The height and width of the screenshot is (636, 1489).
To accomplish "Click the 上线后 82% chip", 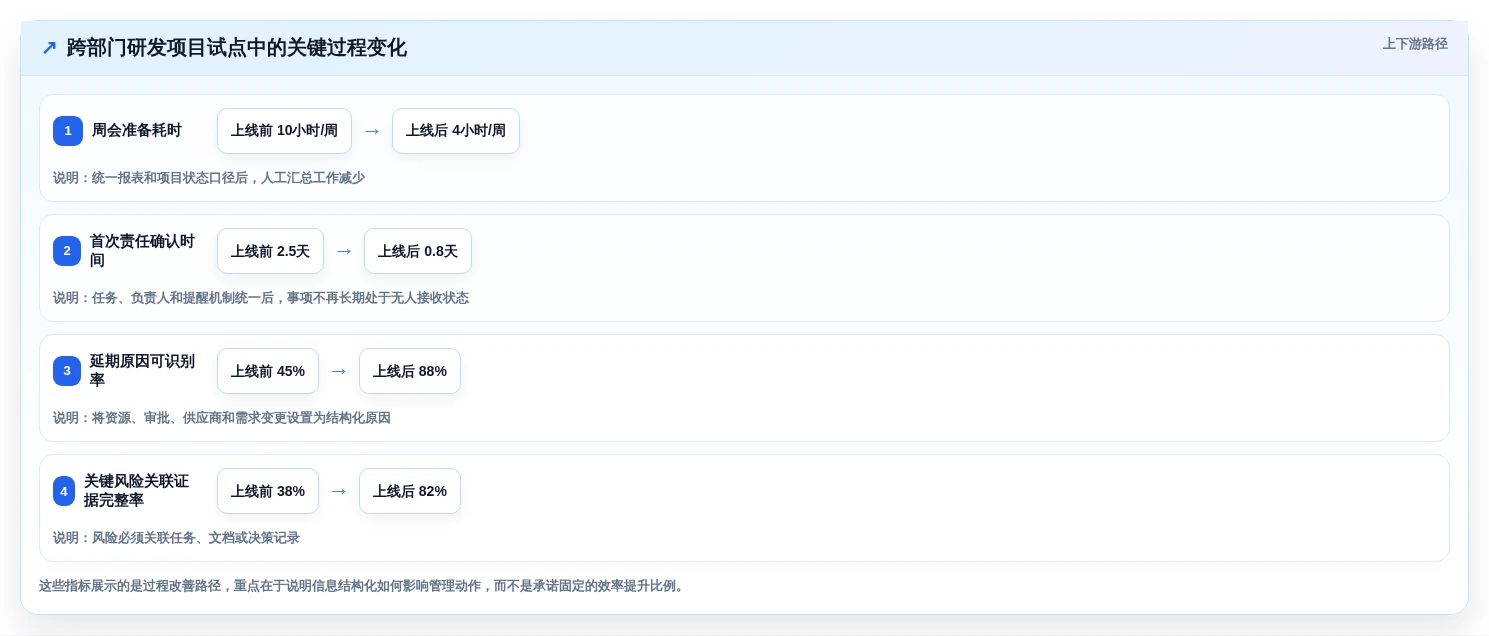I will click(x=410, y=491).
